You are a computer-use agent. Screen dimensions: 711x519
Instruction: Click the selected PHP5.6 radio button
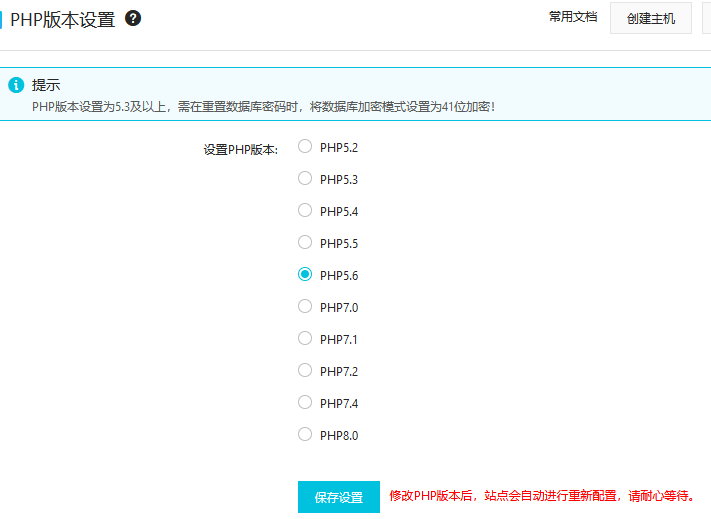(x=305, y=274)
